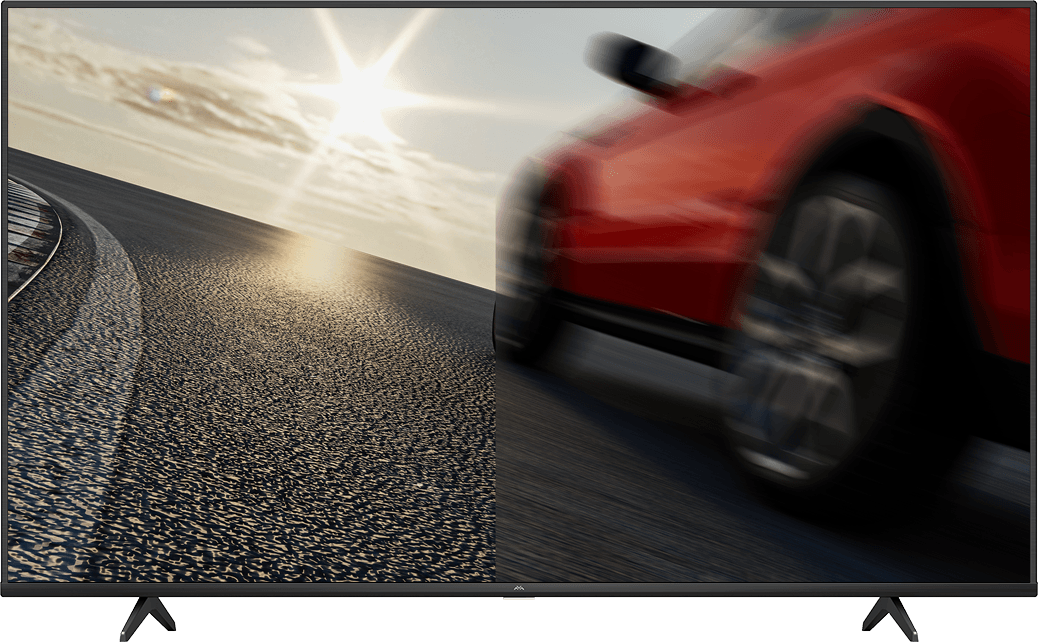This screenshot has width=1038, height=642.
Task: Click the small sensor bar below the logo
Action: pyautogui.click(x=518, y=598)
